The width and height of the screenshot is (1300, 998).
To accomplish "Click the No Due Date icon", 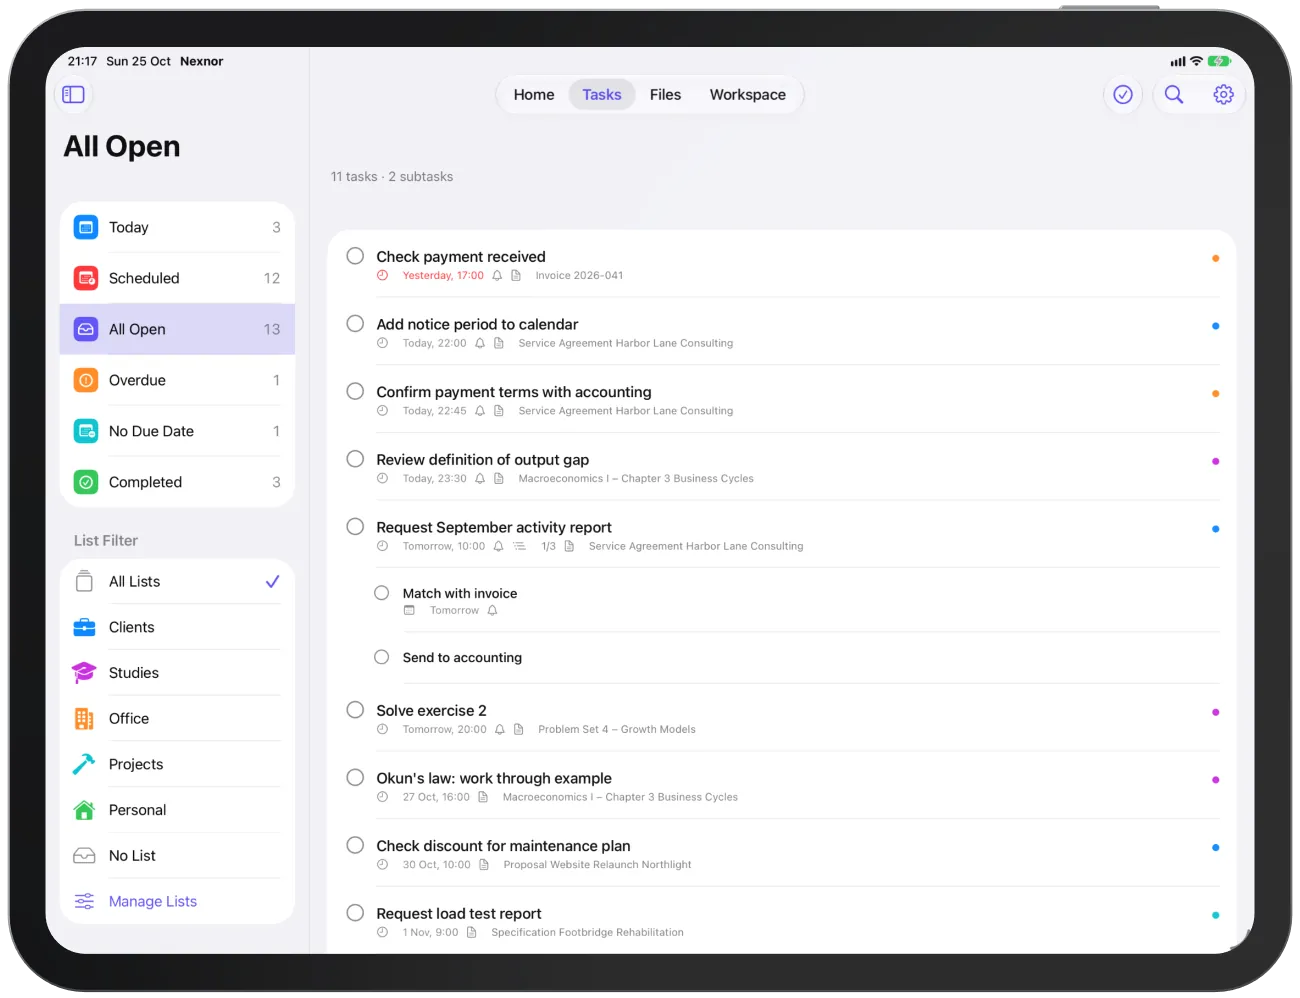I will click(x=86, y=431).
